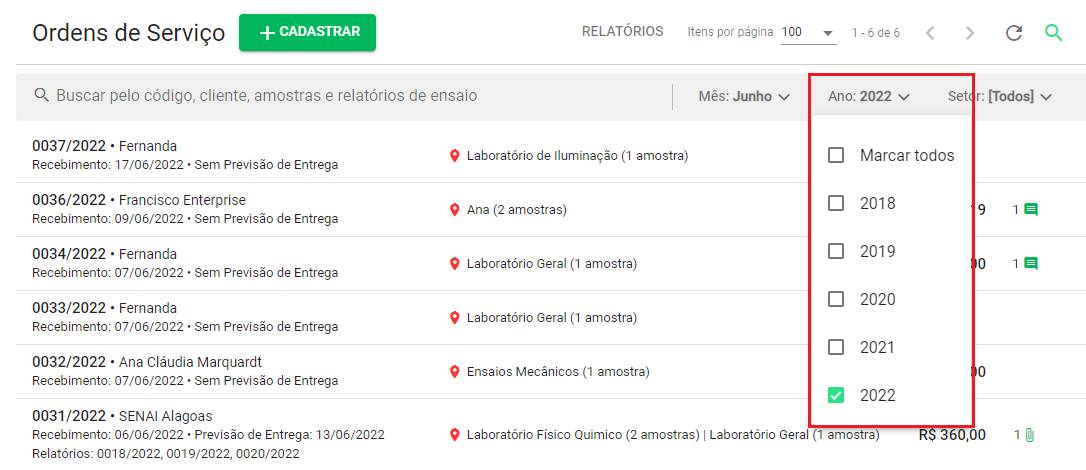The image size is (1086, 470).
Task: Open the RELATÓRIOS menu
Action: pyautogui.click(x=623, y=32)
